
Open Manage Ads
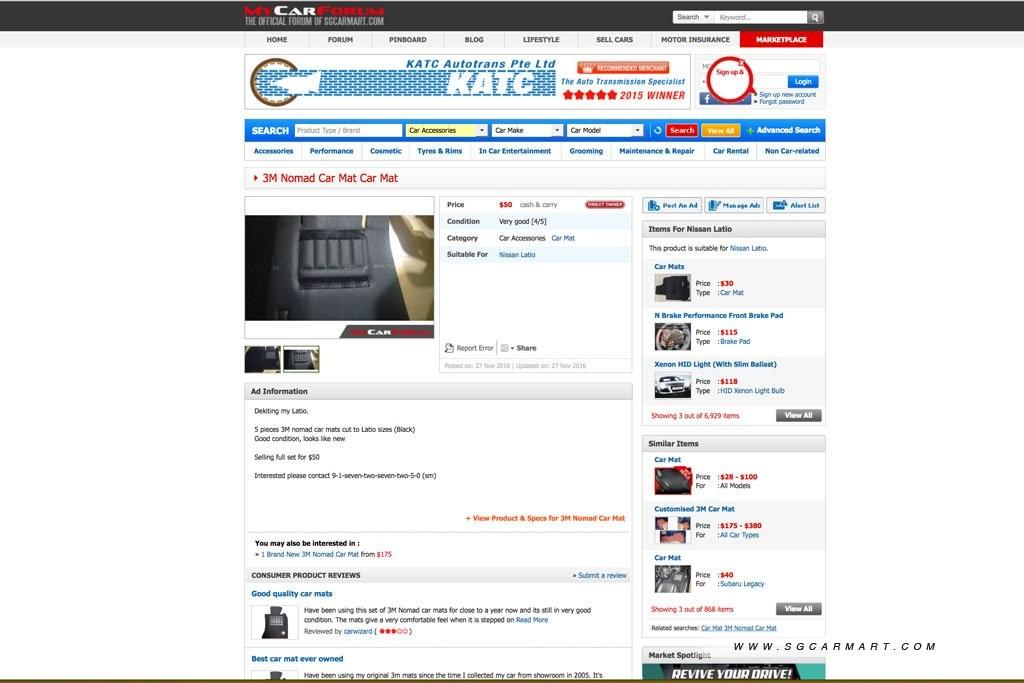(x=733, y=205)
